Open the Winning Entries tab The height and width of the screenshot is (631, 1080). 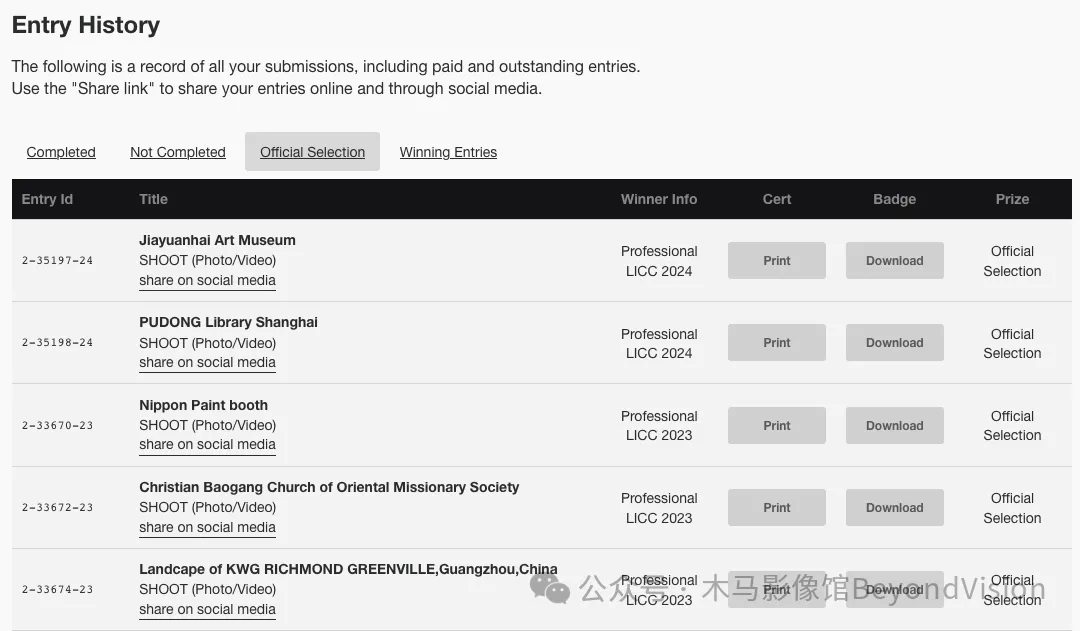[x=448, y=152]
